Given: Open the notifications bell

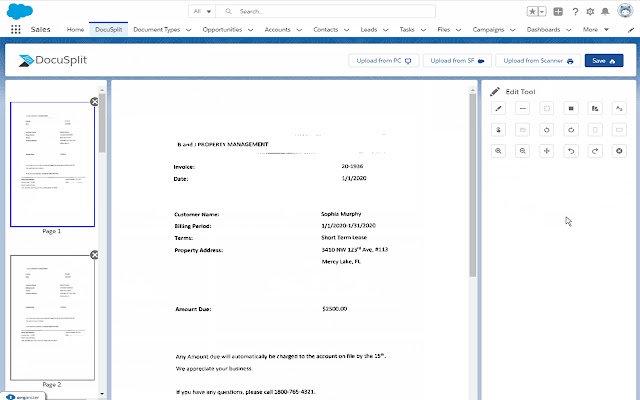Looking at the screenshot, I should pyautogui.click(x=605, y=11).
